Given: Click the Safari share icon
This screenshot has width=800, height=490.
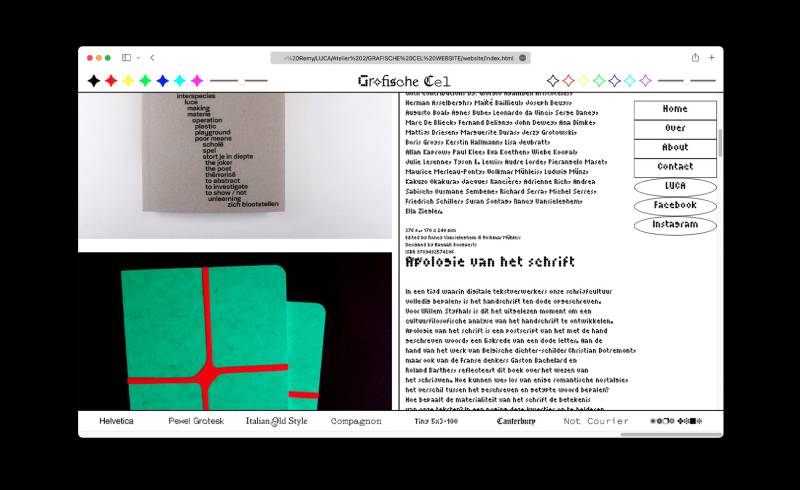Looking at the screenshot, I should 694,58.
